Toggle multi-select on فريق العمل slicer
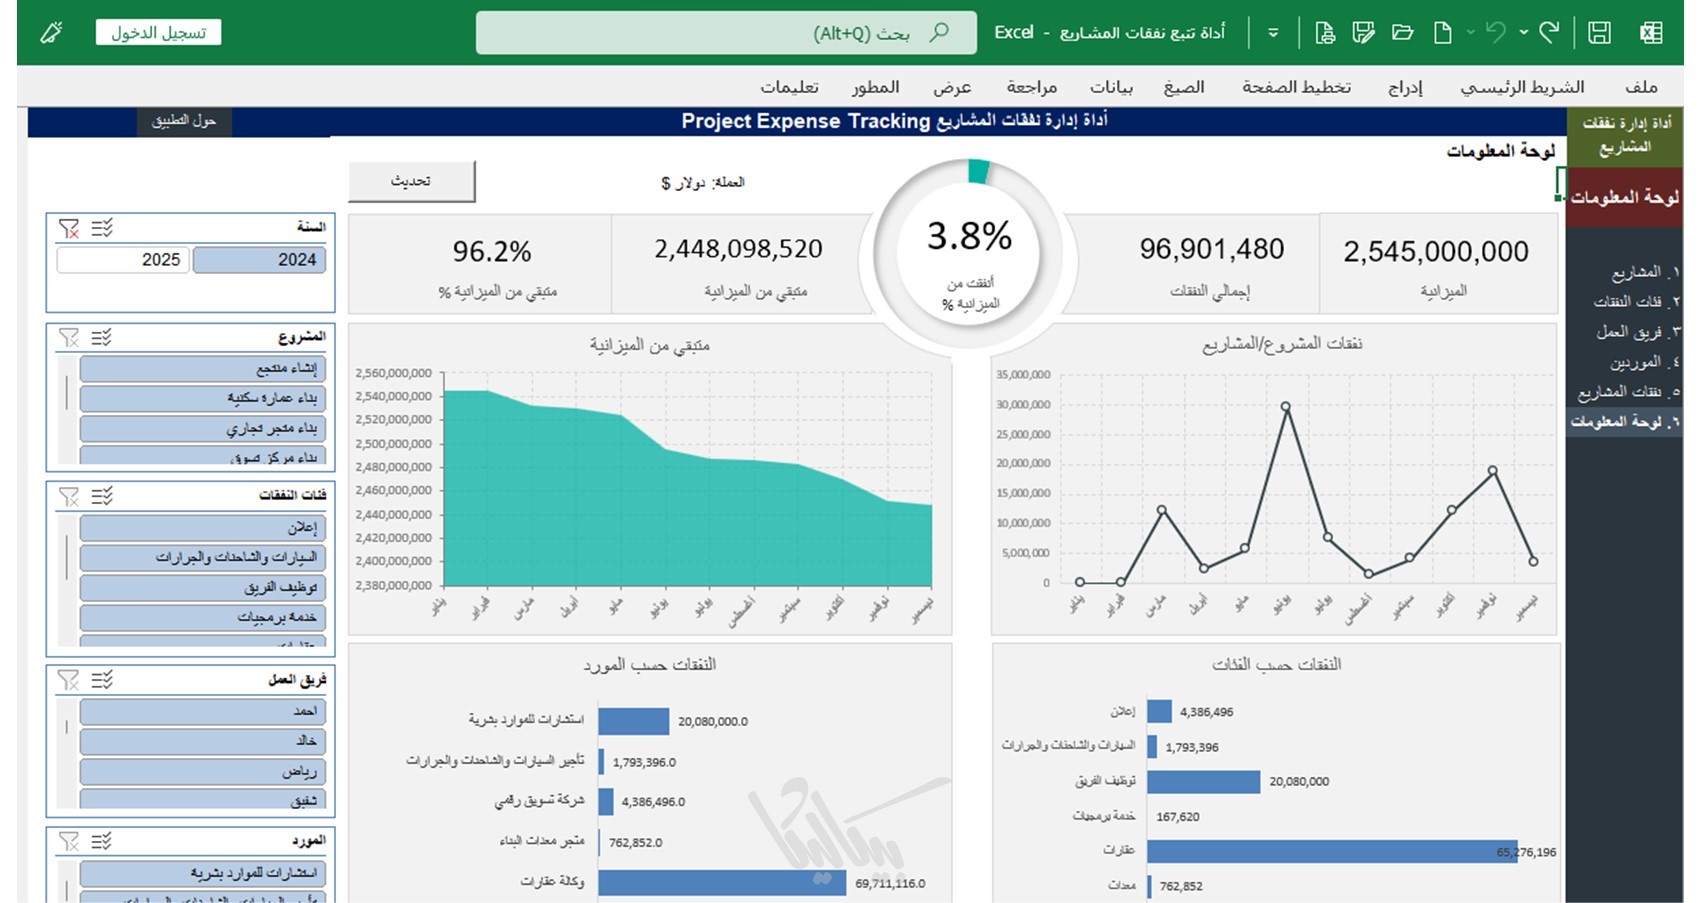Viewport: 1701px width, 903px height. pyautogui.click(x=102, y=681)
